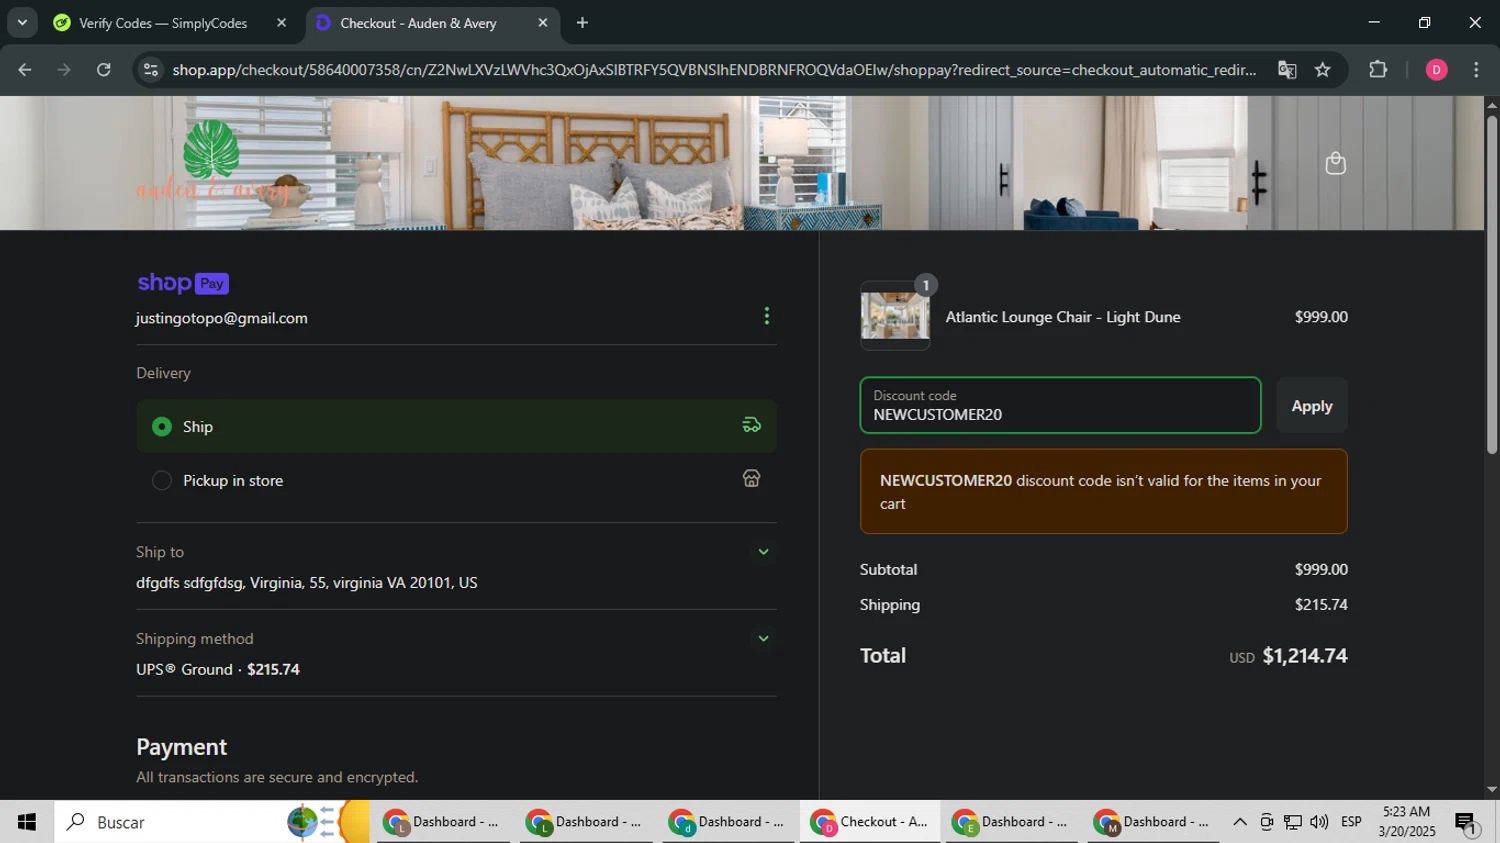Open the cart bag icon in banner
Viewport: 1500px width, 843px height.
pos(1335,163)
